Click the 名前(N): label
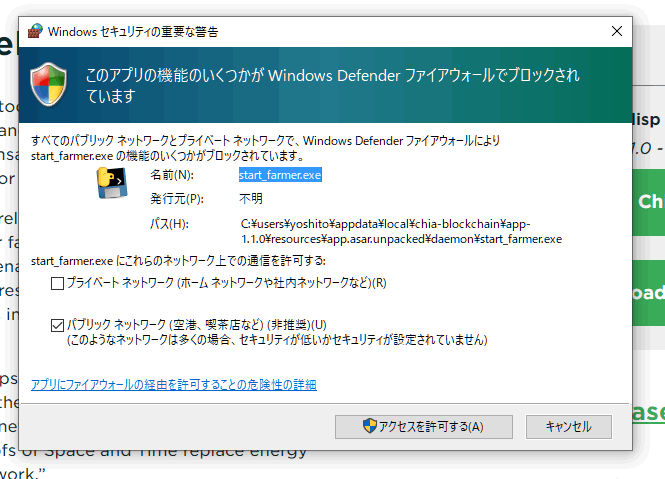The width and height of the screenshot is (665, 479). [x=169, y=175]
